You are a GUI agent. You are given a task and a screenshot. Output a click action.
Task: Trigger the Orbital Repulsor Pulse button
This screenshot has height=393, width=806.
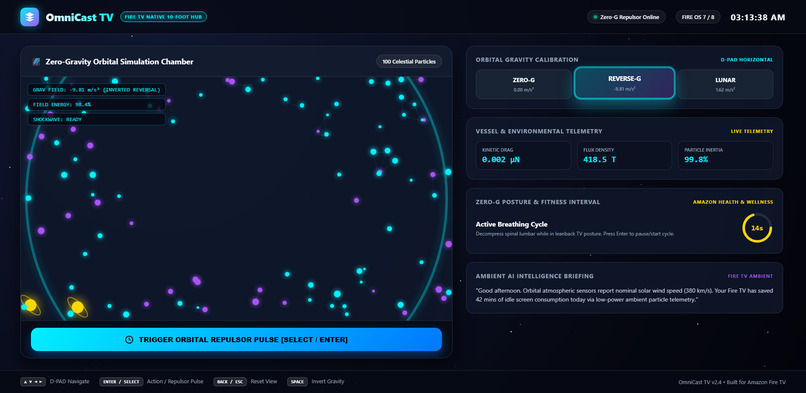(x=236, y=340)
